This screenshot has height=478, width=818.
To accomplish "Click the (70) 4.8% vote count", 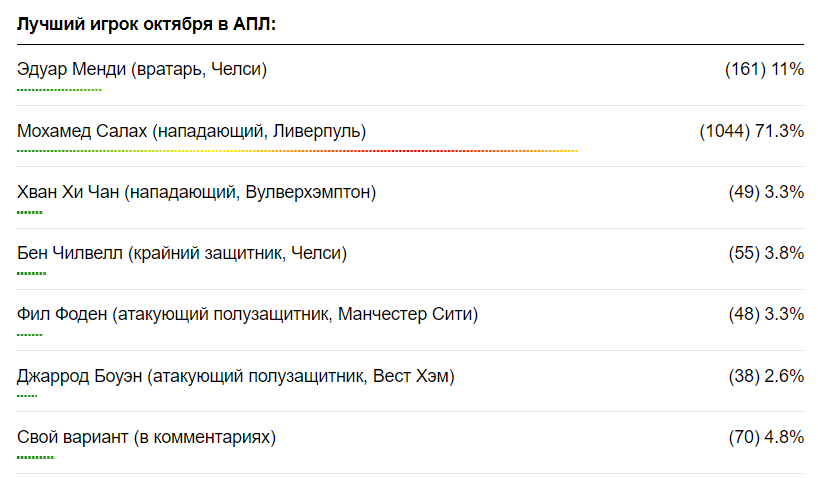I will pyautogui.click(x=766, y=437).
